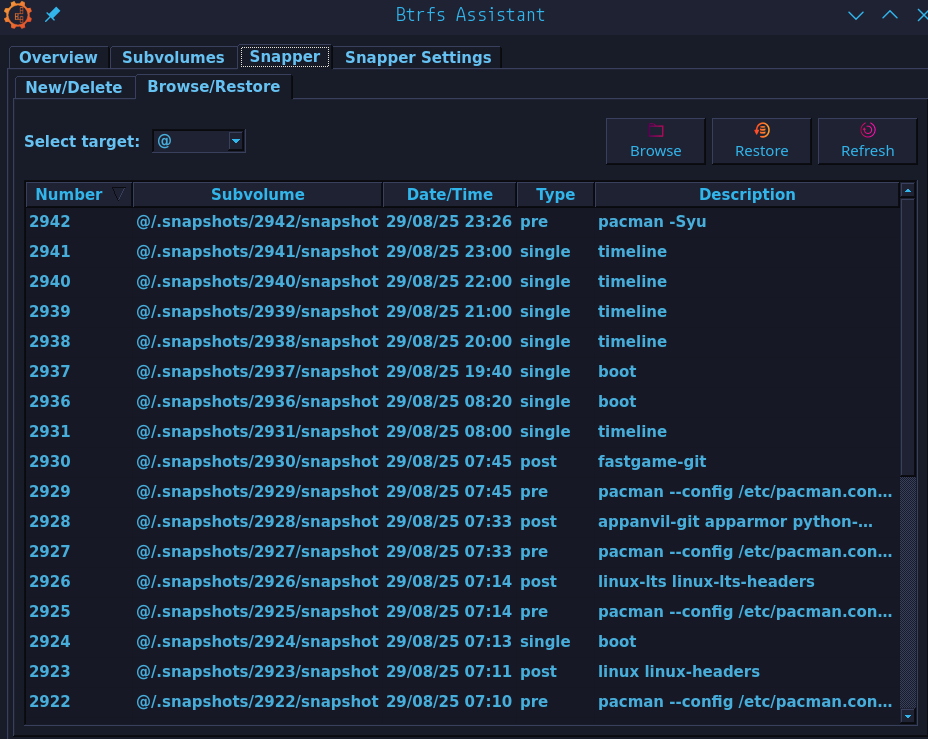Screen dimensions: 928x739
Task: Select the Snapper tab
Action: pos(285,57)
